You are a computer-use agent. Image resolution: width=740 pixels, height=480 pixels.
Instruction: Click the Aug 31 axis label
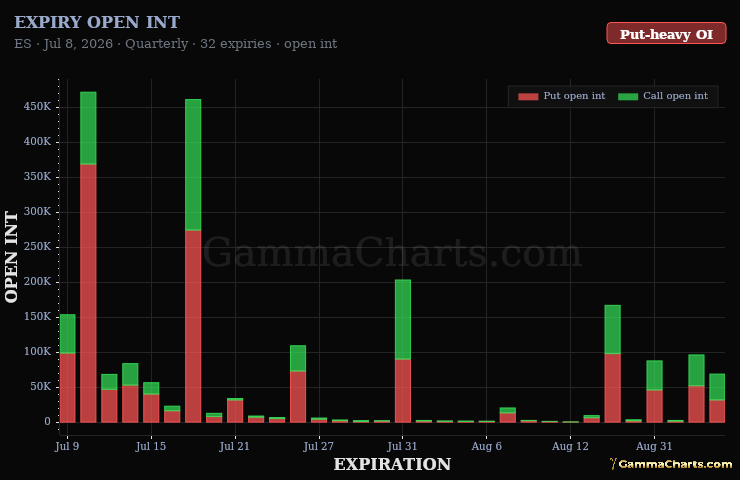[654, 446]
